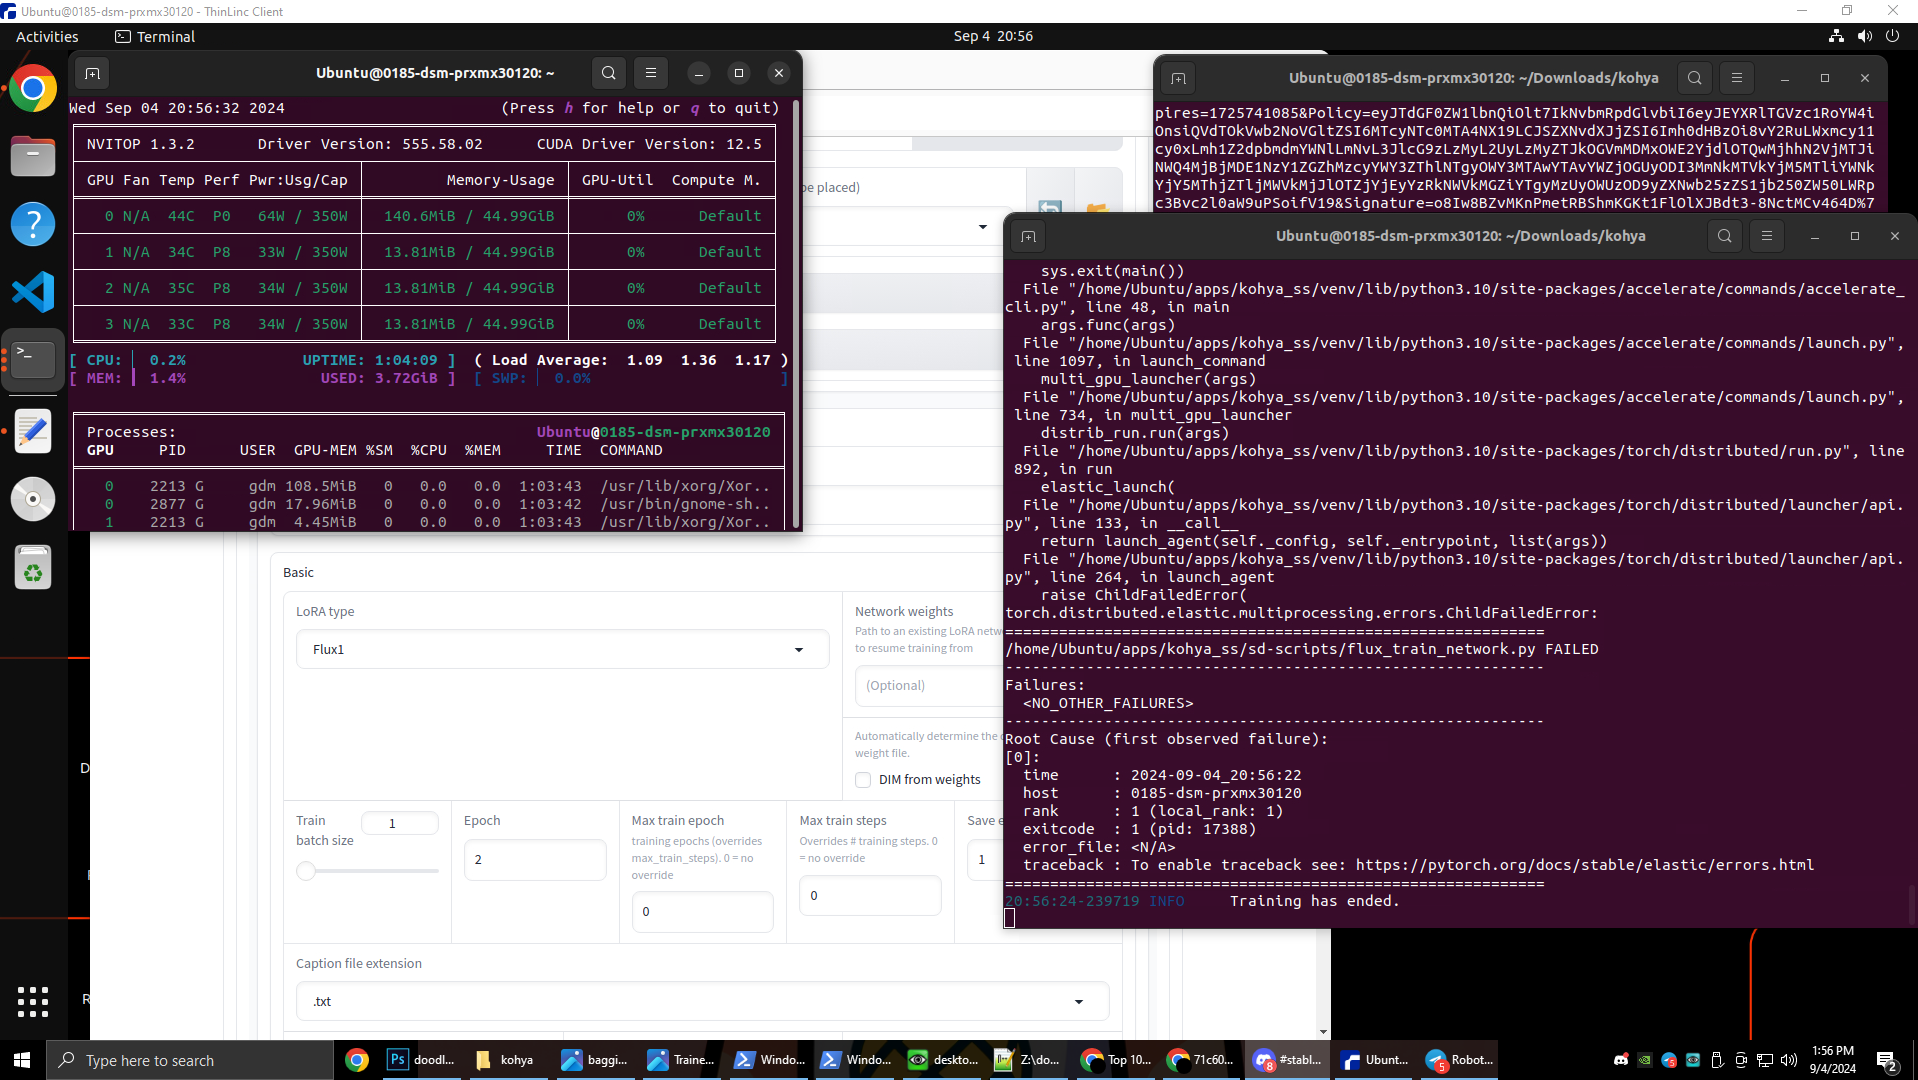Open the hamburger menu in kohya terminal
The height and width of the screenshot is (1080, 1918).
click(1766, 236)
